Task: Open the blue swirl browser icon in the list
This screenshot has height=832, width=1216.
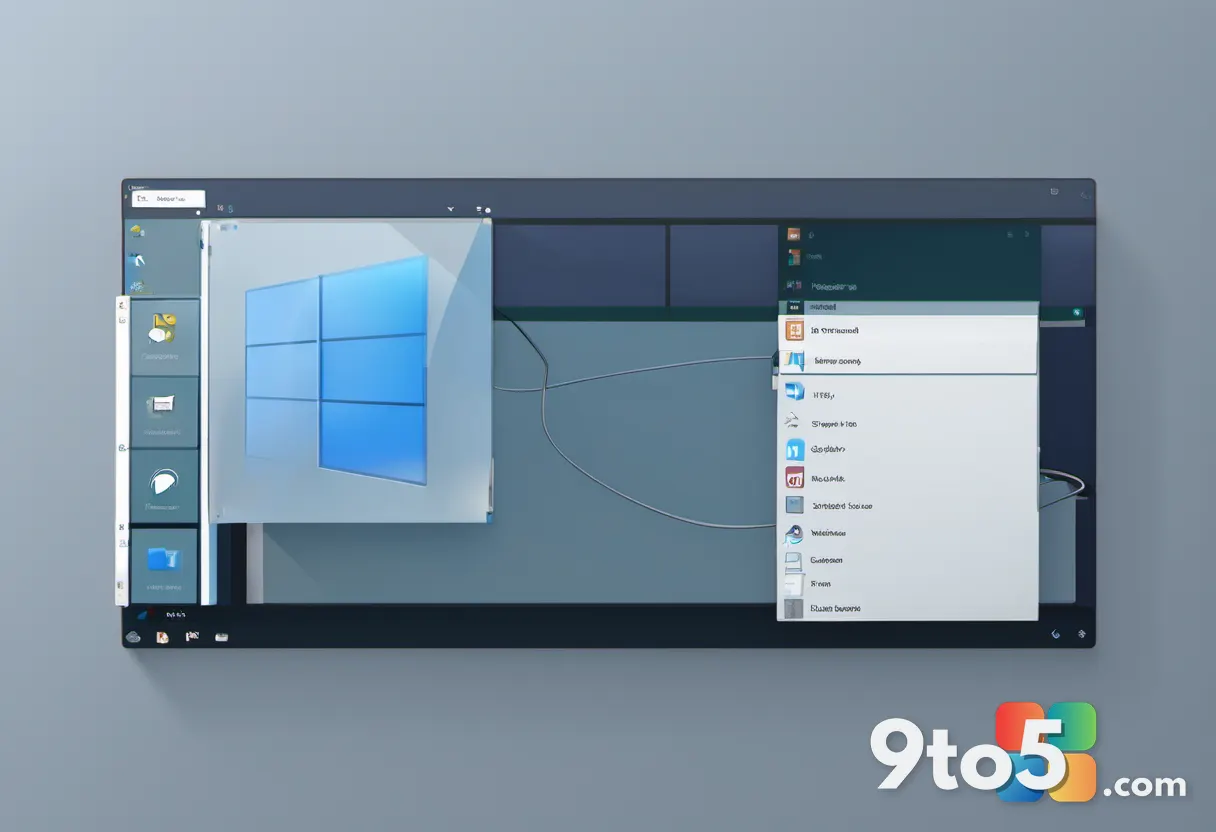Action: [x=794, y=533]
